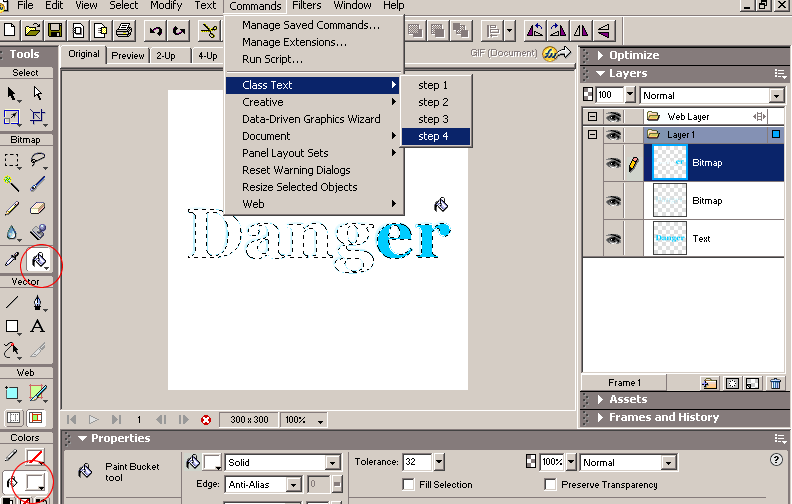The image size is (792, 504).
Task: Open the canvas zoom 100% dropdown
Action: coord(320,420)
